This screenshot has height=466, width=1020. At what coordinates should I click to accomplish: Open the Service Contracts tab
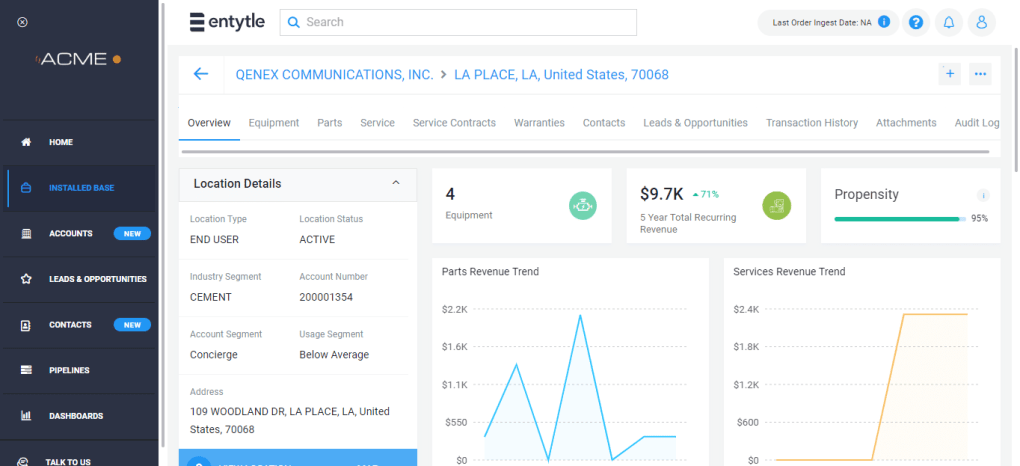tap(454, 122)
